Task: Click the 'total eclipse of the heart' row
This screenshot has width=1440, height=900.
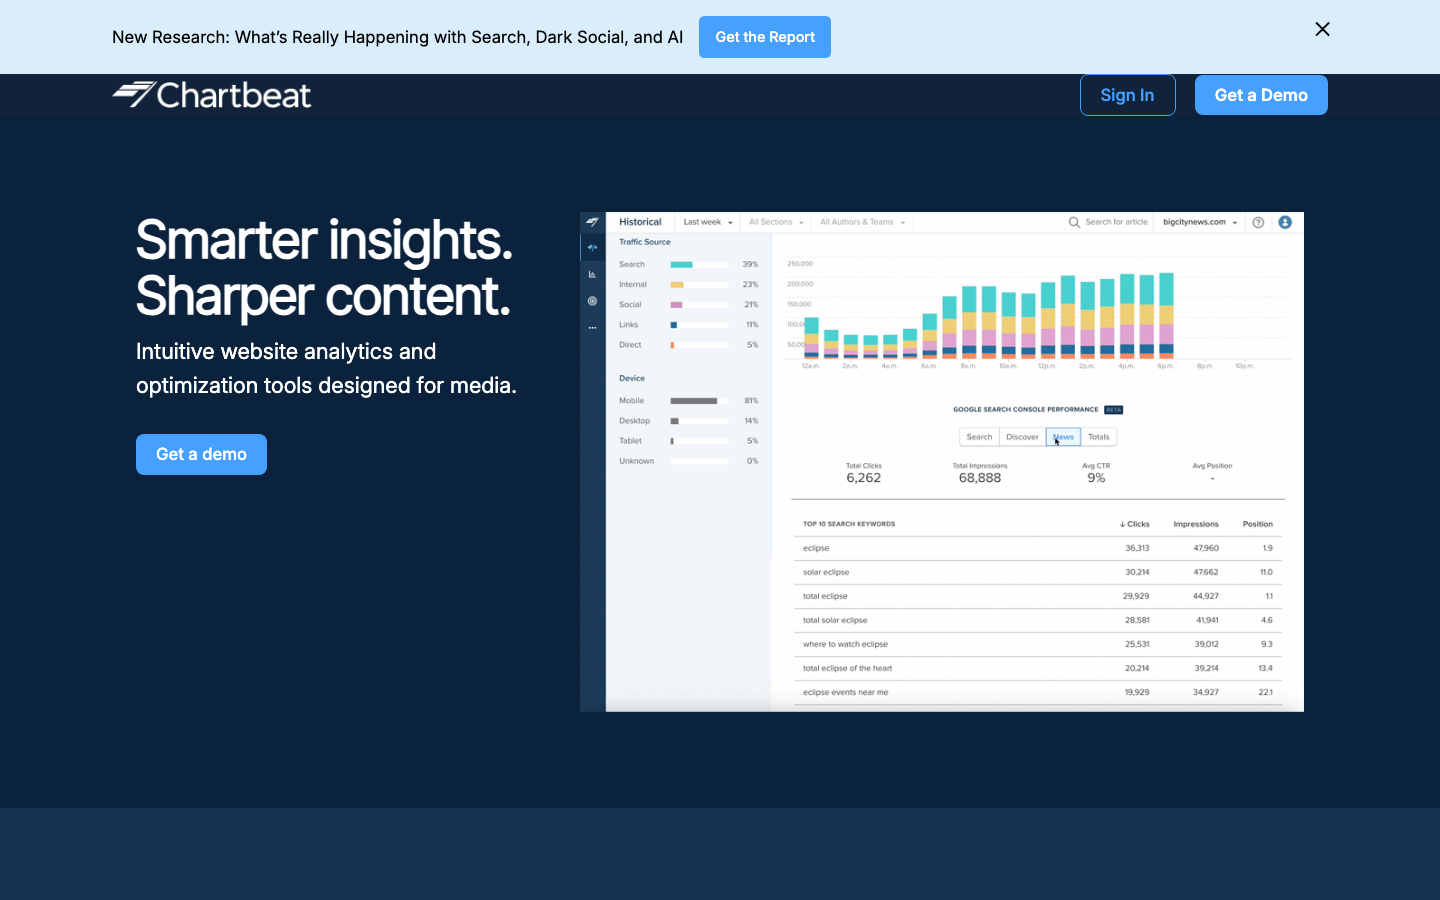Action: coord(1038,668)
